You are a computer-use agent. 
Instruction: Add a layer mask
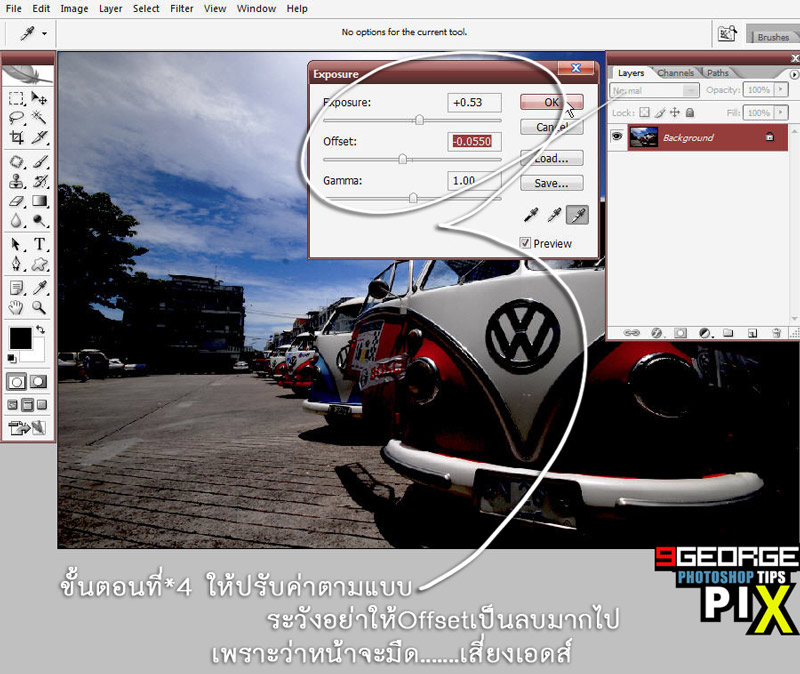point(680,333)
